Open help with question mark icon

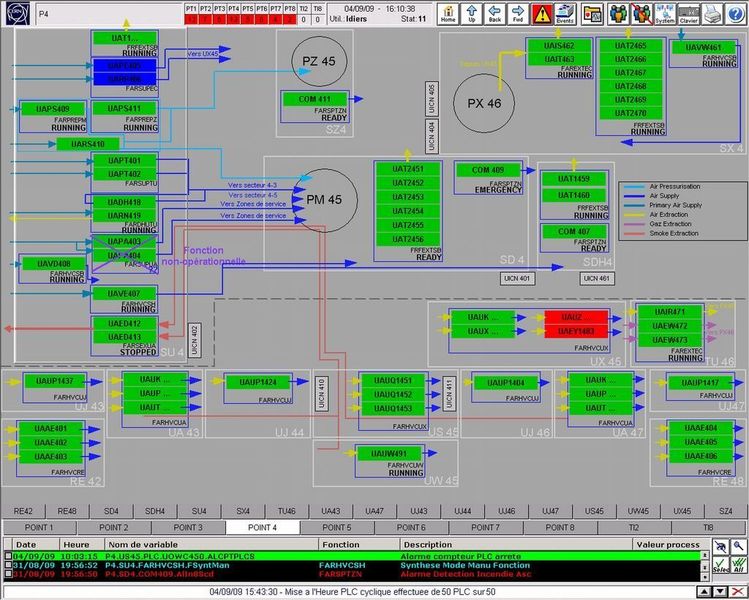tap(735, 13)
